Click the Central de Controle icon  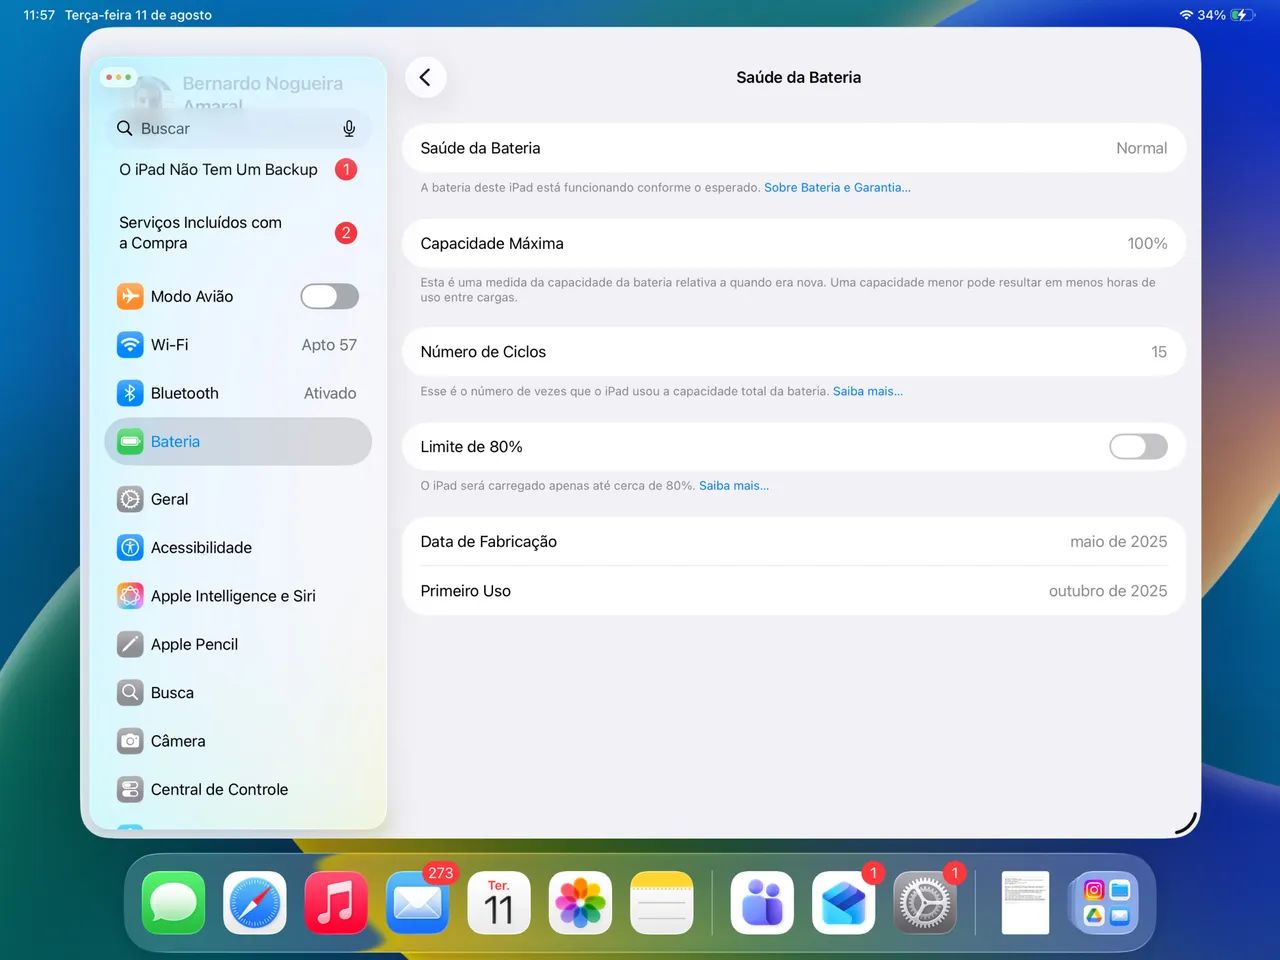[130, 789]
